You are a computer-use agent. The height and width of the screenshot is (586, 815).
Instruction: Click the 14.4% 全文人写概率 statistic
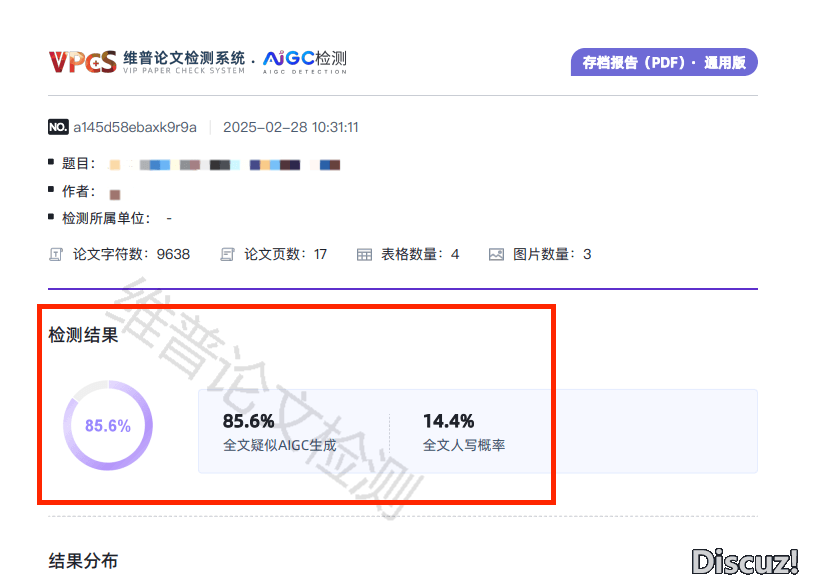(x=463, y=432)
